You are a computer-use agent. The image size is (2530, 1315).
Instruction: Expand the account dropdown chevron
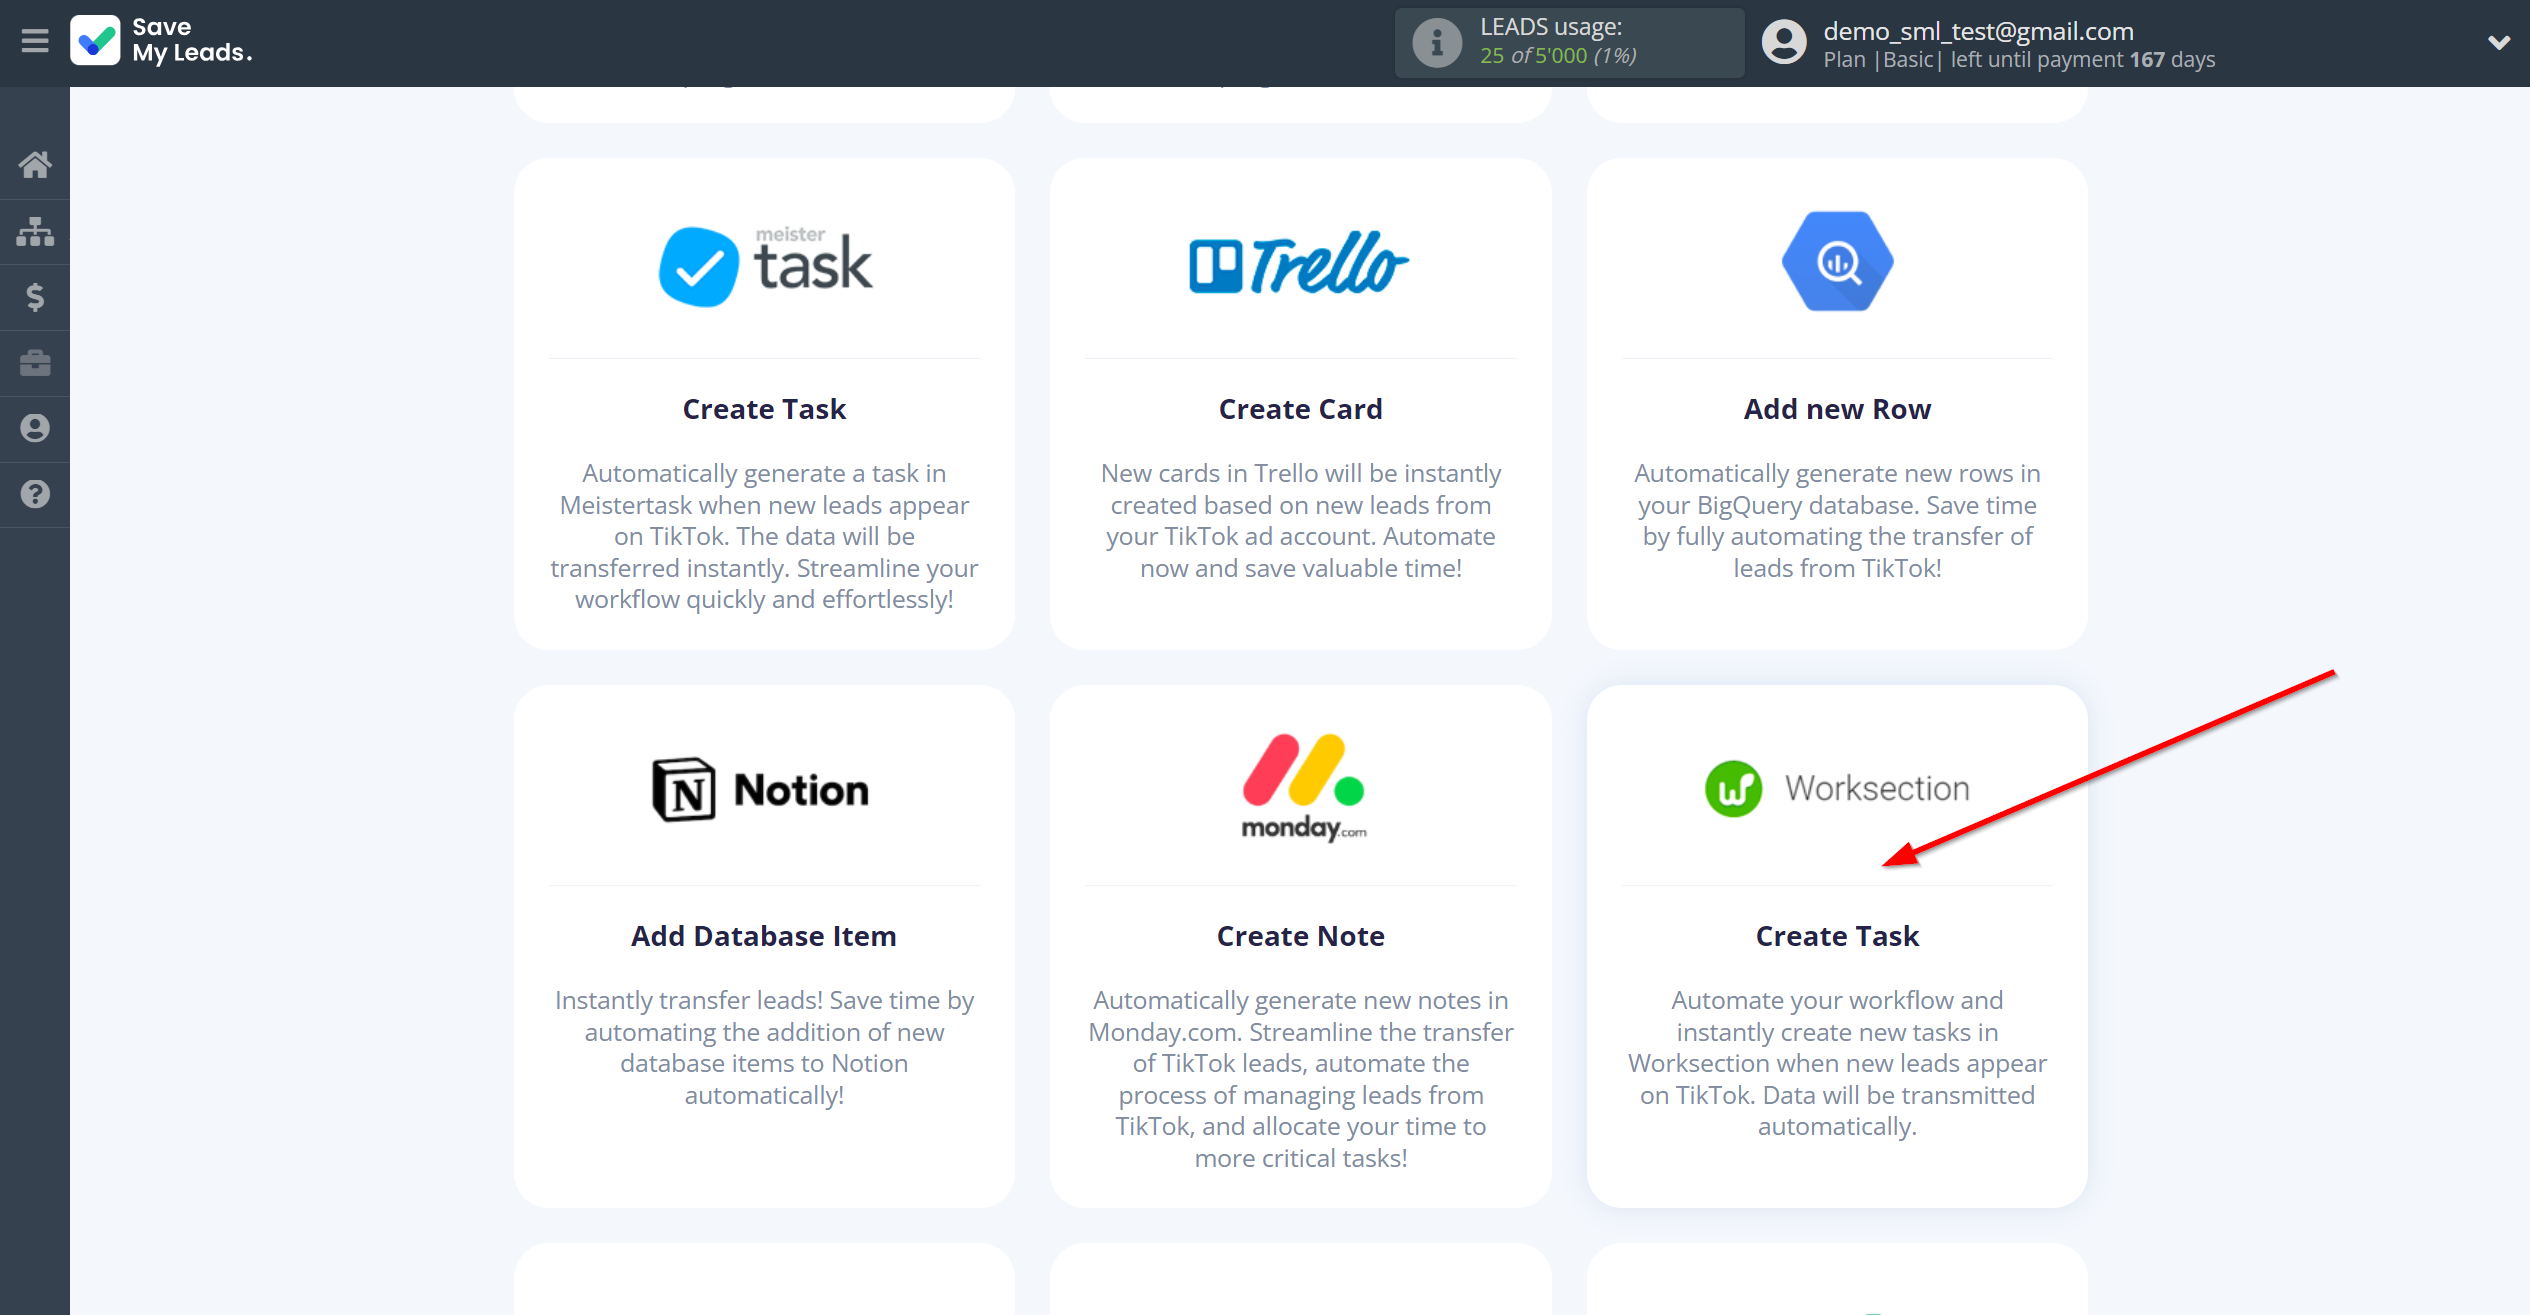[x=2498, y=43]
